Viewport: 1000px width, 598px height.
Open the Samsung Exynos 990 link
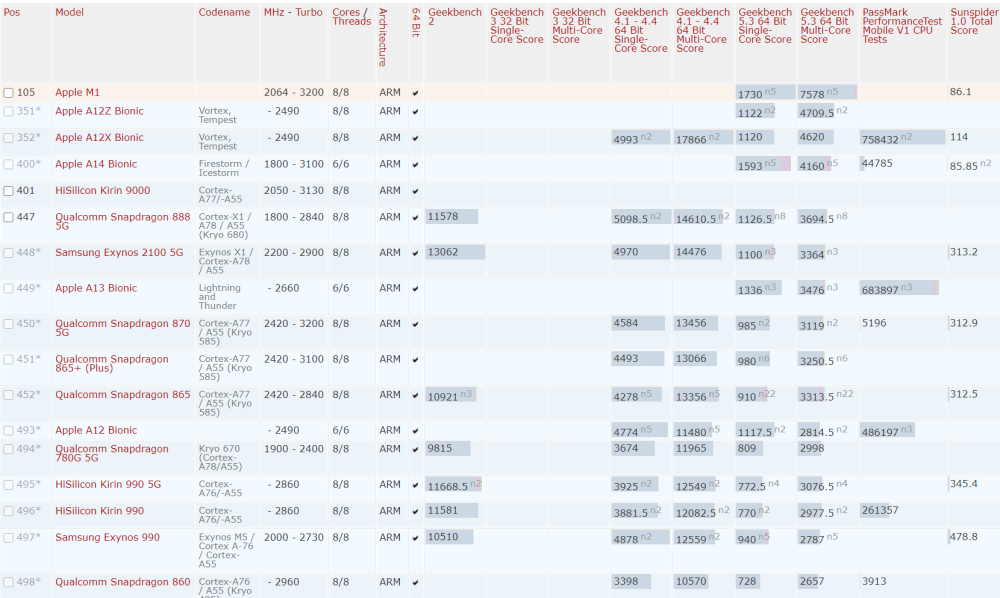[x=107, y=537]
